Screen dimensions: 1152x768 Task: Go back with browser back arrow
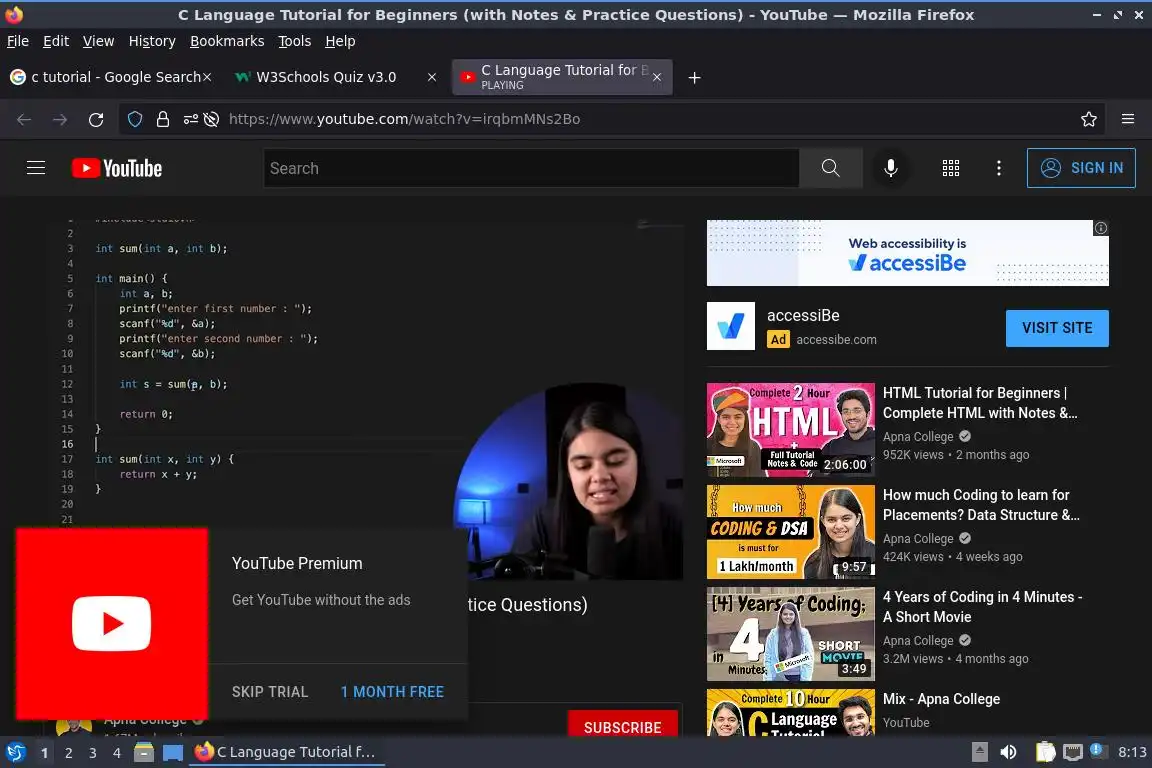pyautogui.click(x=24, y=119)
